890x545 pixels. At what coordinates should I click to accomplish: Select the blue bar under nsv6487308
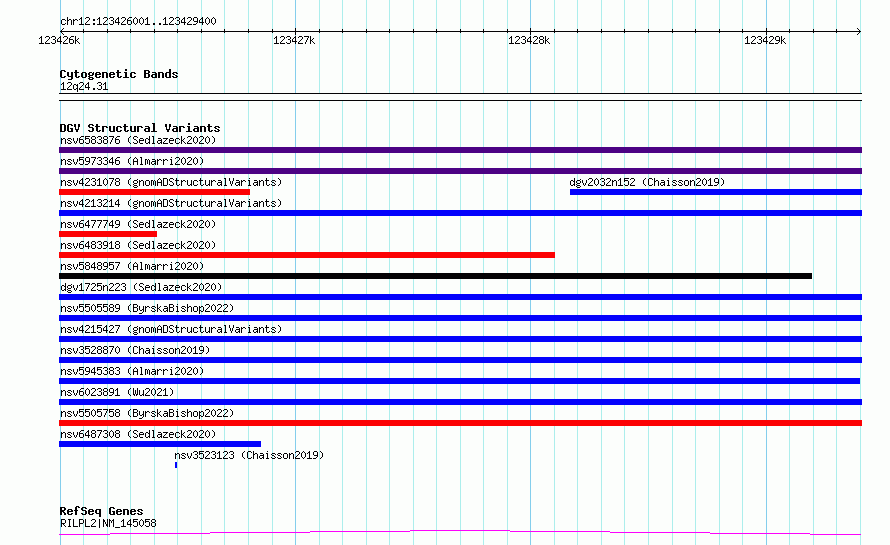(160, 444)
